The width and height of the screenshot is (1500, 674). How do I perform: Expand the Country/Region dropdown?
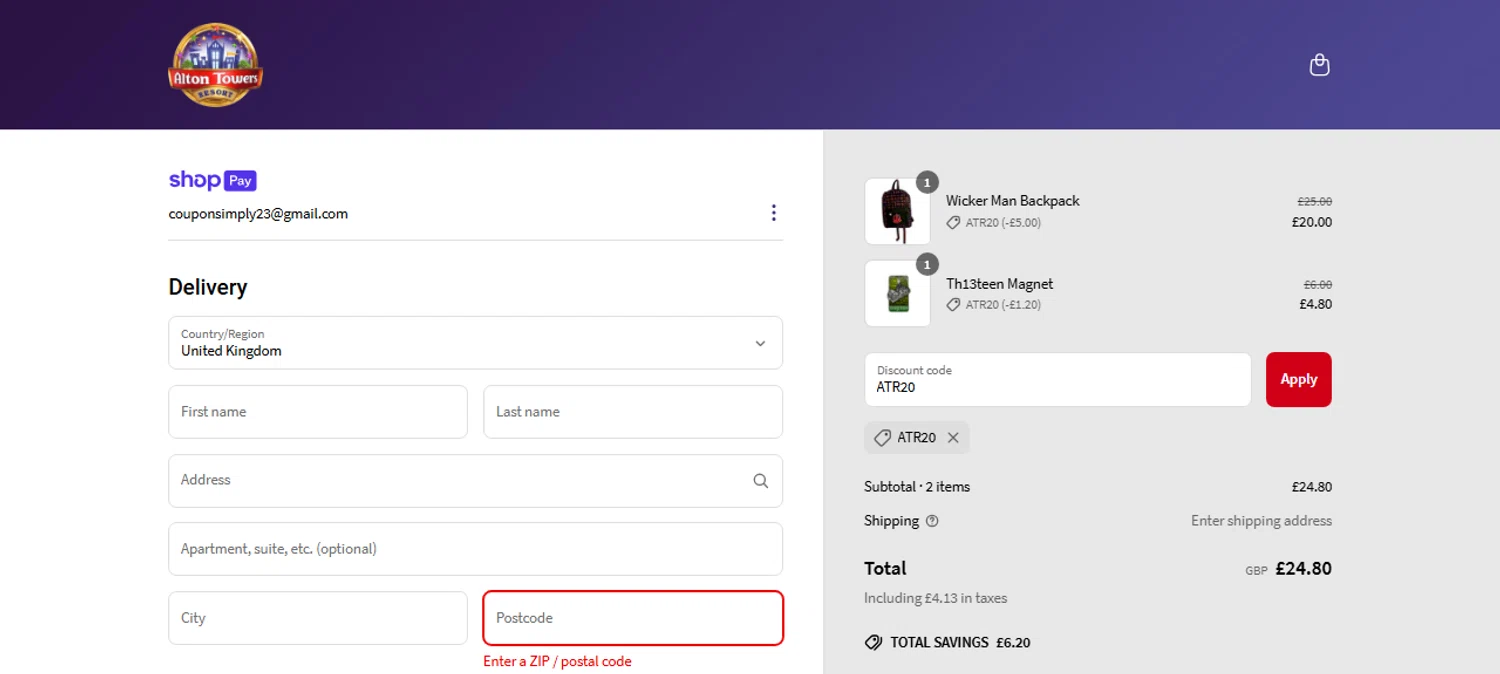475,343
